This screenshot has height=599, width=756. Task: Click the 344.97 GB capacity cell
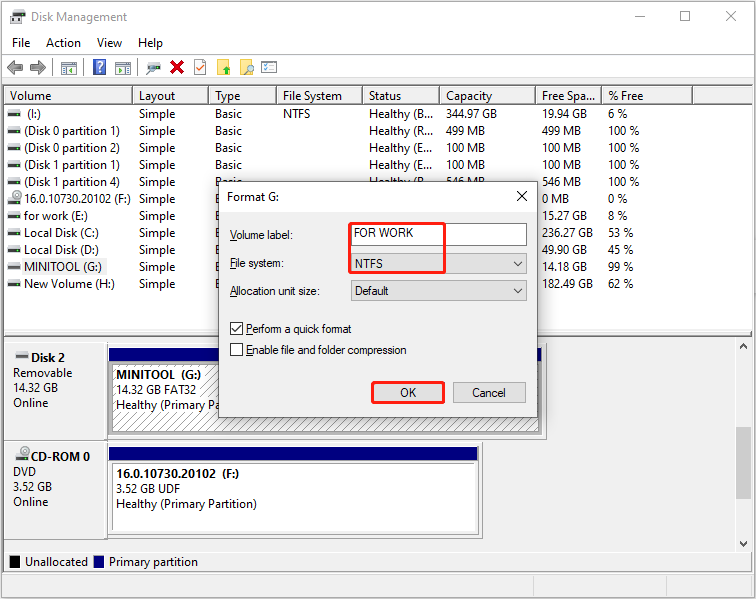[x=471, y=114]
